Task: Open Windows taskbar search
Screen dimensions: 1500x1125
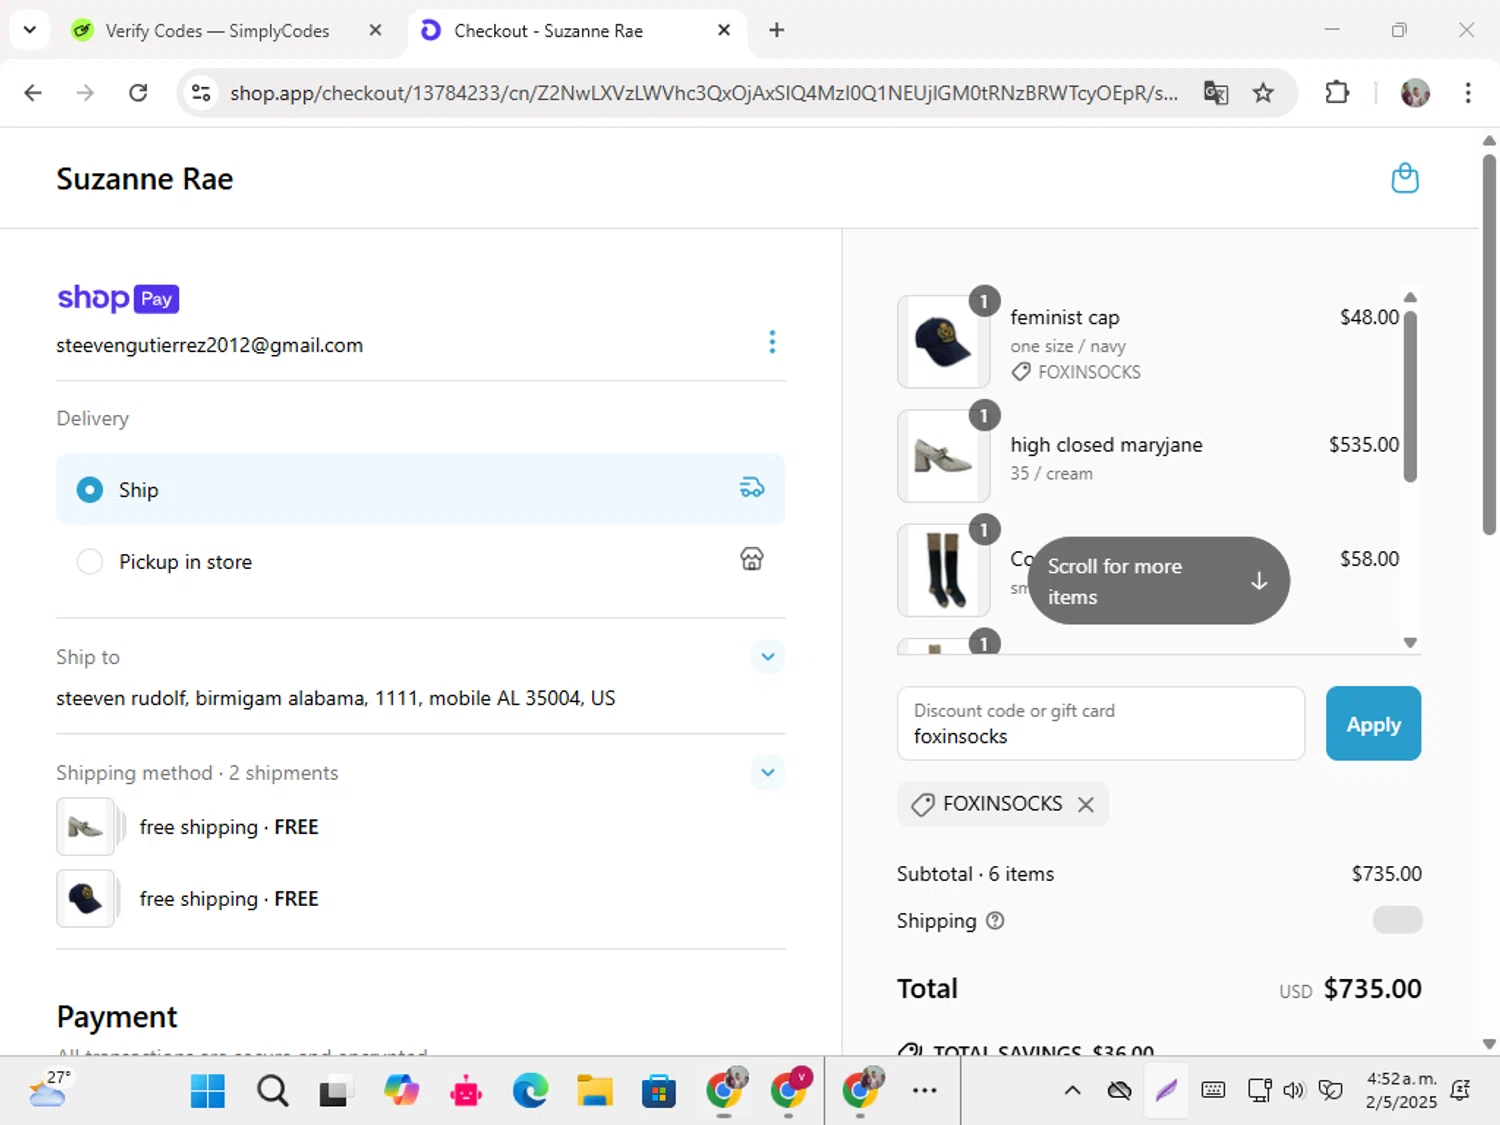Action: pos(272,1091)
